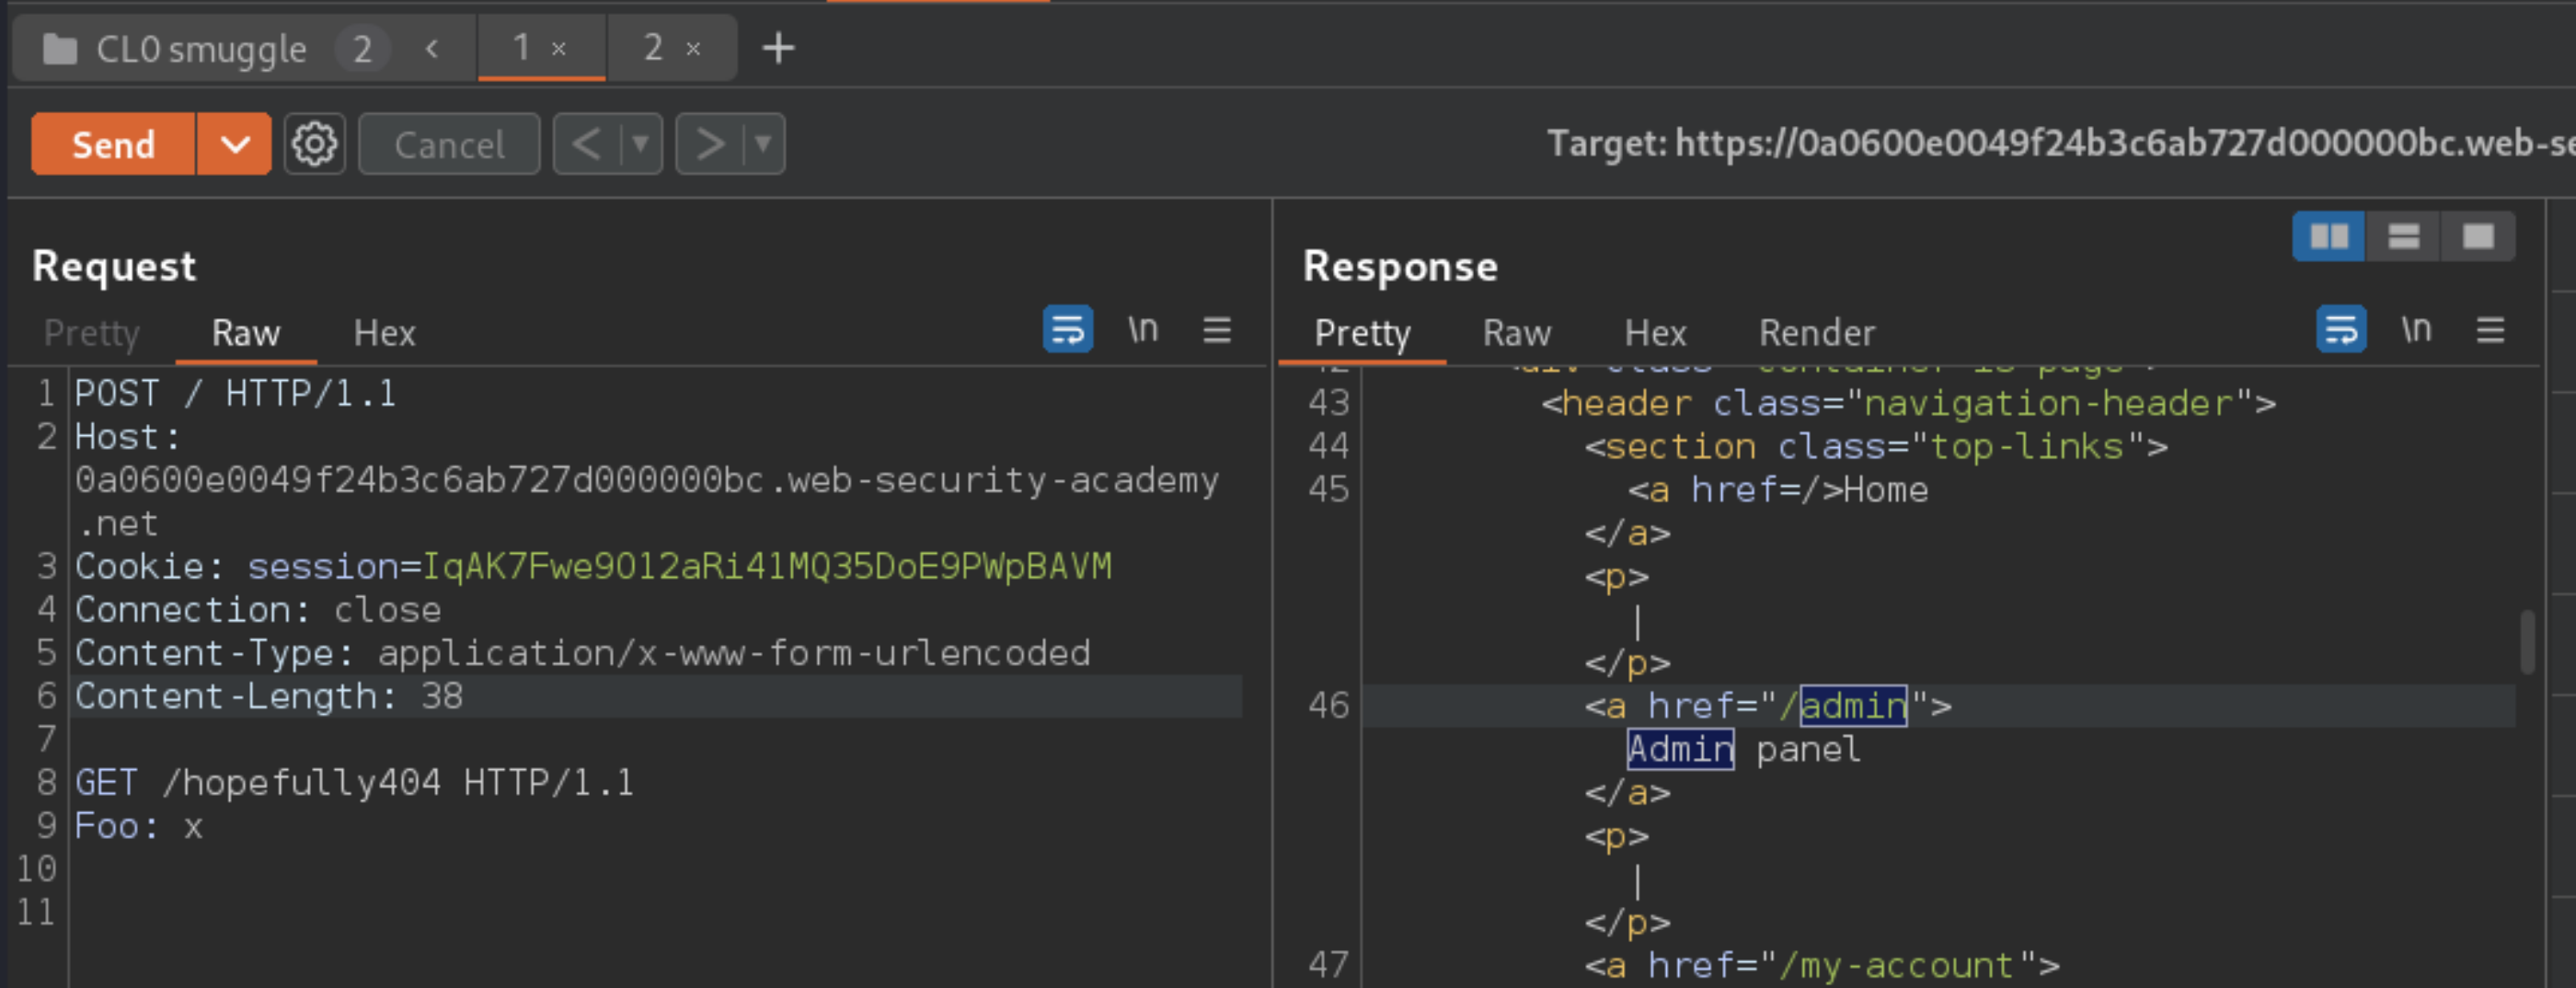This screenshot has width=2576, height=988.
Task: Click the Foo: x header line
Action: pyautogui.click(x=139, y=826)
